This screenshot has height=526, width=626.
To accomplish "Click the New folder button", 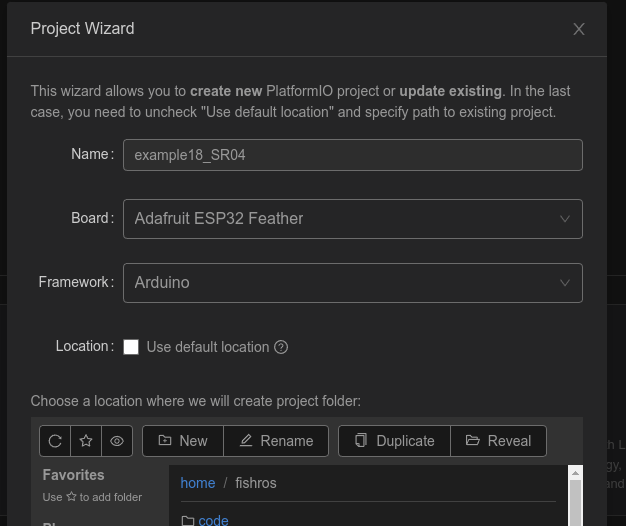I will tap(183, 441).
